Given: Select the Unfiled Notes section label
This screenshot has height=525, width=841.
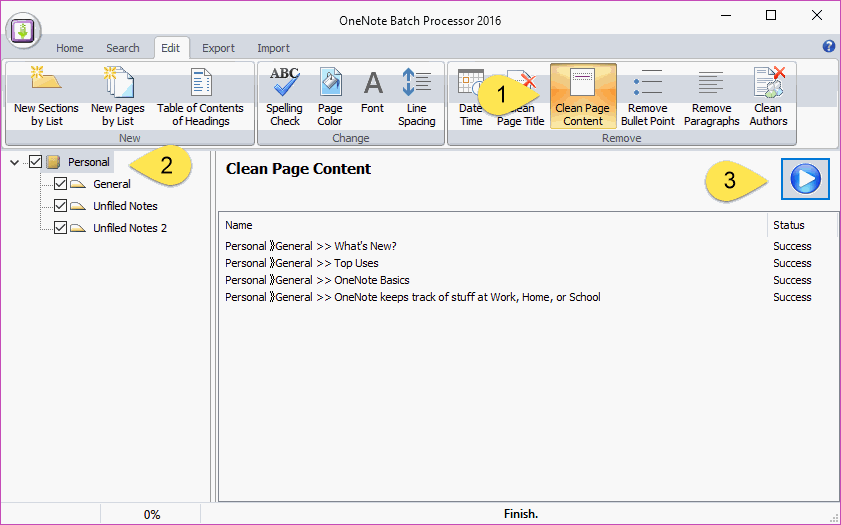Looking at the screenshot, I should [126, 206].
